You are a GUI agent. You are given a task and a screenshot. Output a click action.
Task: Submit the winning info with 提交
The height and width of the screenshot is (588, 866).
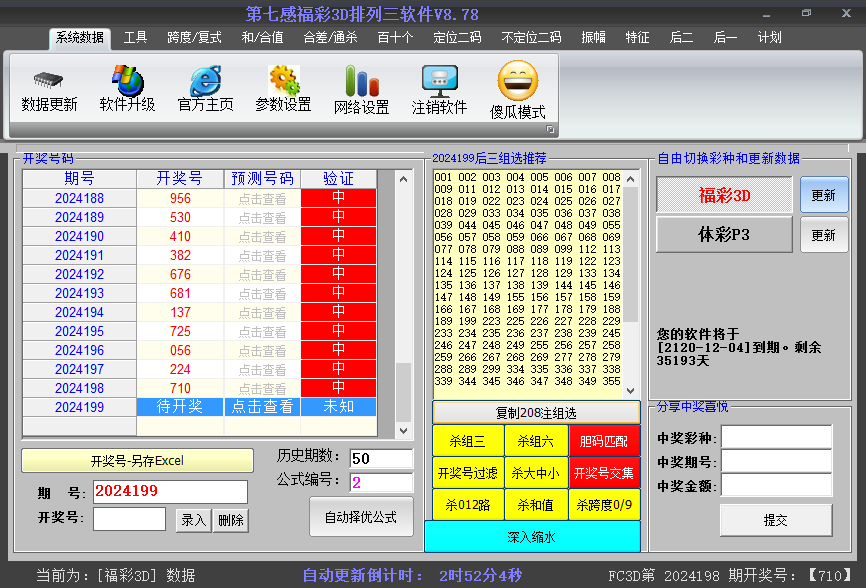[x=776, y=520]
